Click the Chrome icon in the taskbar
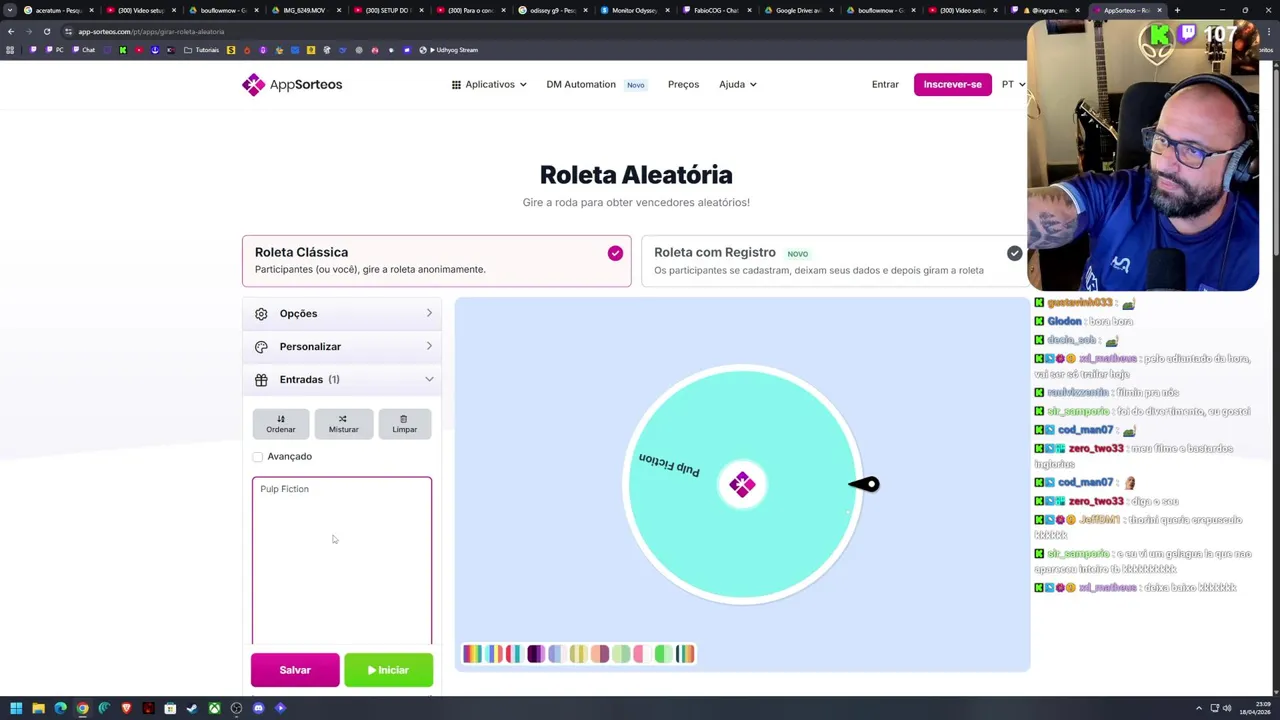The width and height of the screenshot is (1280, 720). (82, 708)
